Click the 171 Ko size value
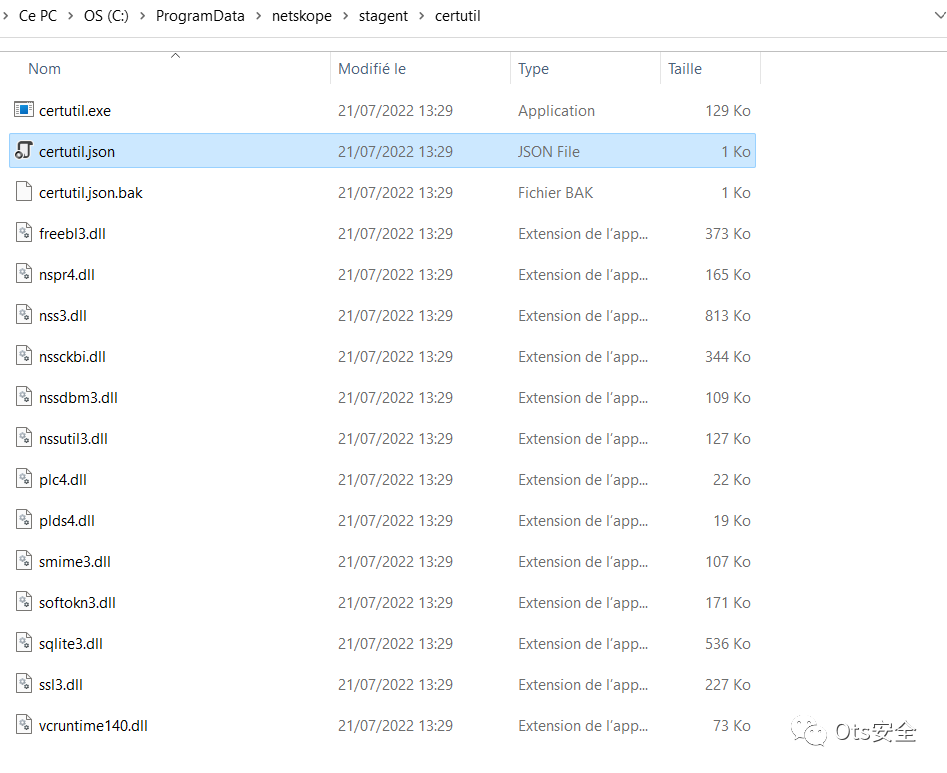This screenshot has width=947, height=773. pos(728,603)
